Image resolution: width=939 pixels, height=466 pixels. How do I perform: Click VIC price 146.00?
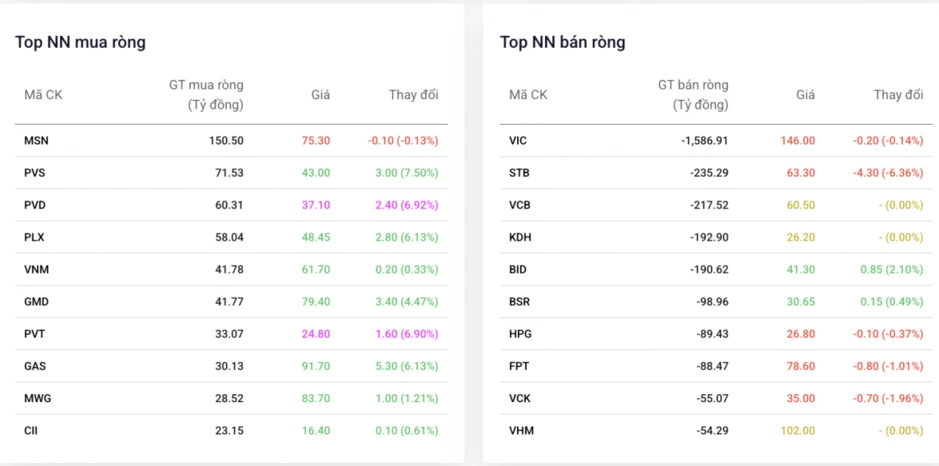coord(798,141)
